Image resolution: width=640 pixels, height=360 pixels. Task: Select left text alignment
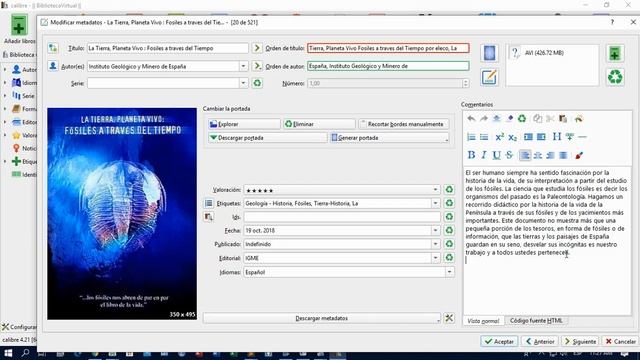525,155
